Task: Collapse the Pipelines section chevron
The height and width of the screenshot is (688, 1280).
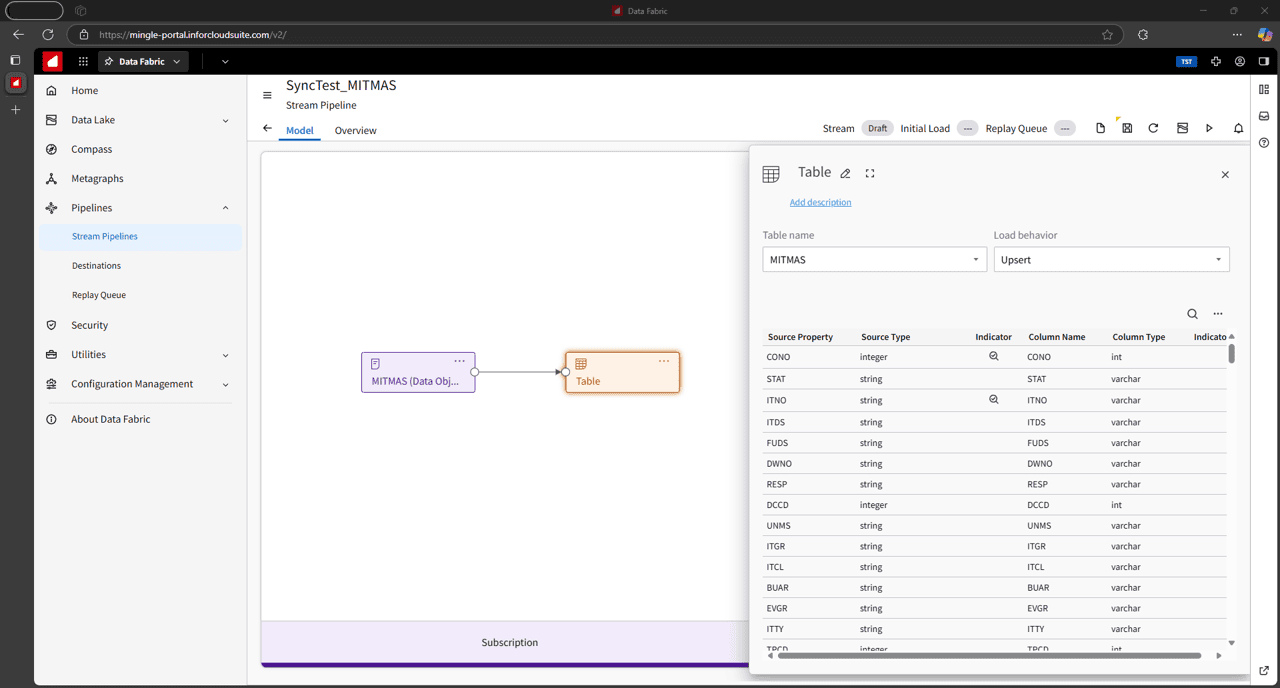Action: tap(225, 208)
